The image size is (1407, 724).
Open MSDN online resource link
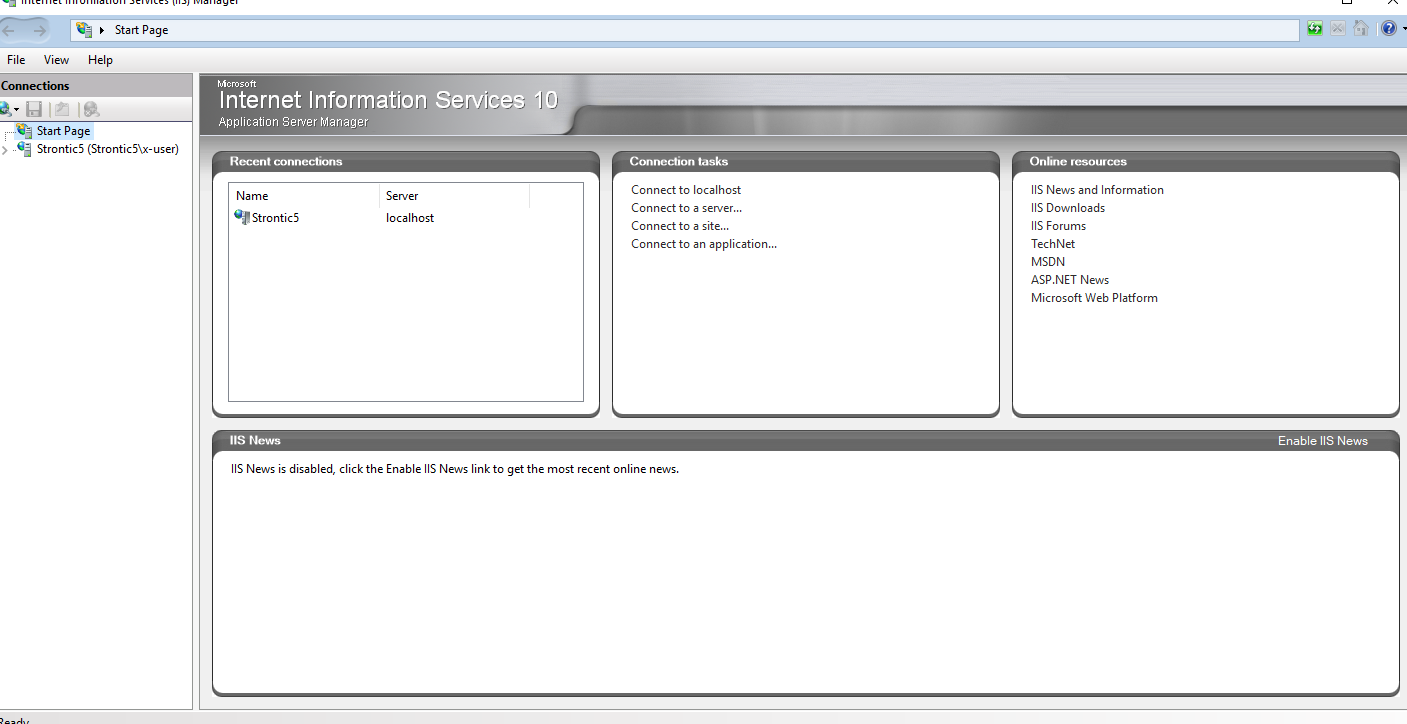(1048, 262)
